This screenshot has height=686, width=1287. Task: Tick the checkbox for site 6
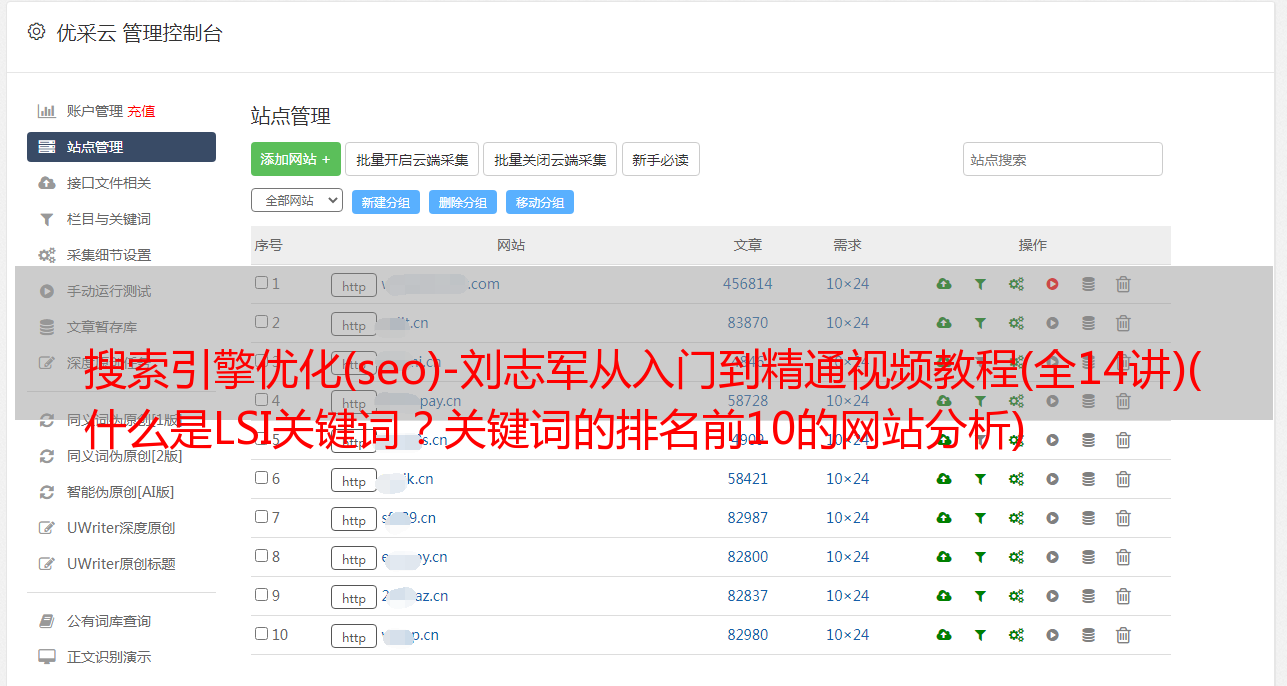[261, 478]
